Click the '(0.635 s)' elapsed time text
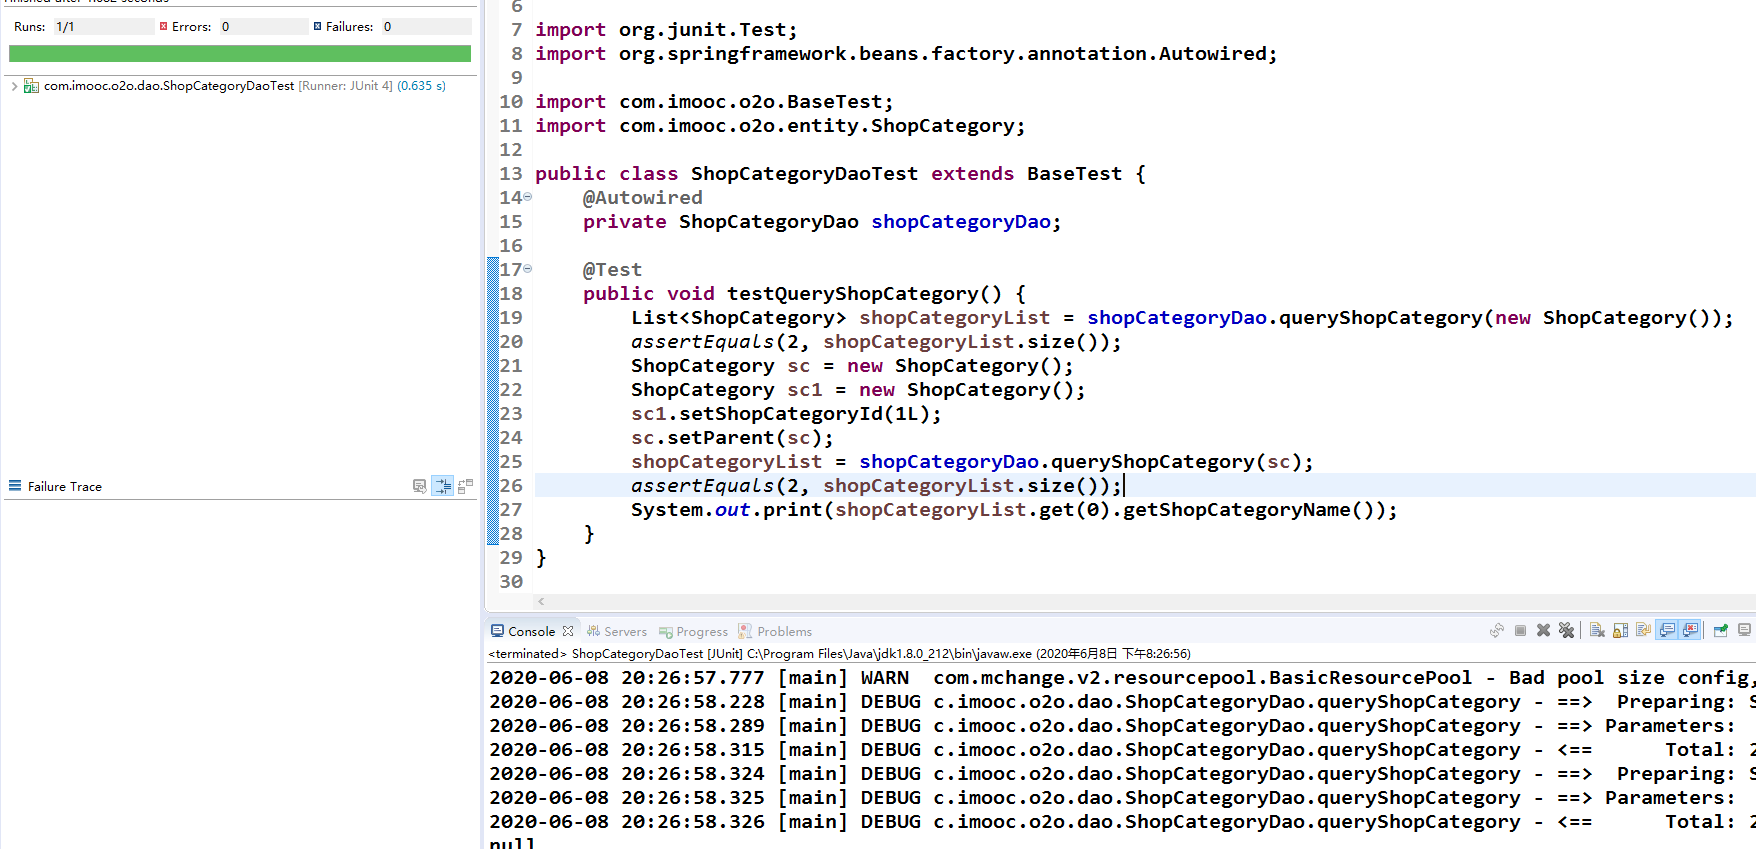 (x=422, y=86)
